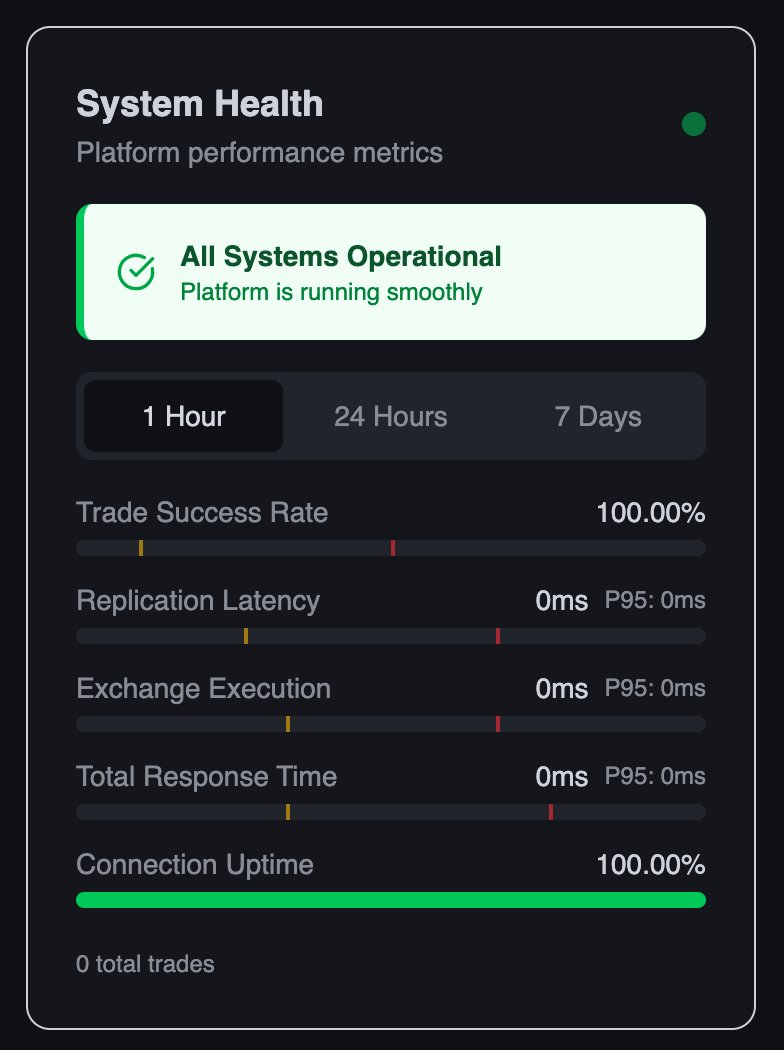Click the green Connection Uptime bar
The height and width of the screenshot is (1050, 784).
click(x=391, y=900)
